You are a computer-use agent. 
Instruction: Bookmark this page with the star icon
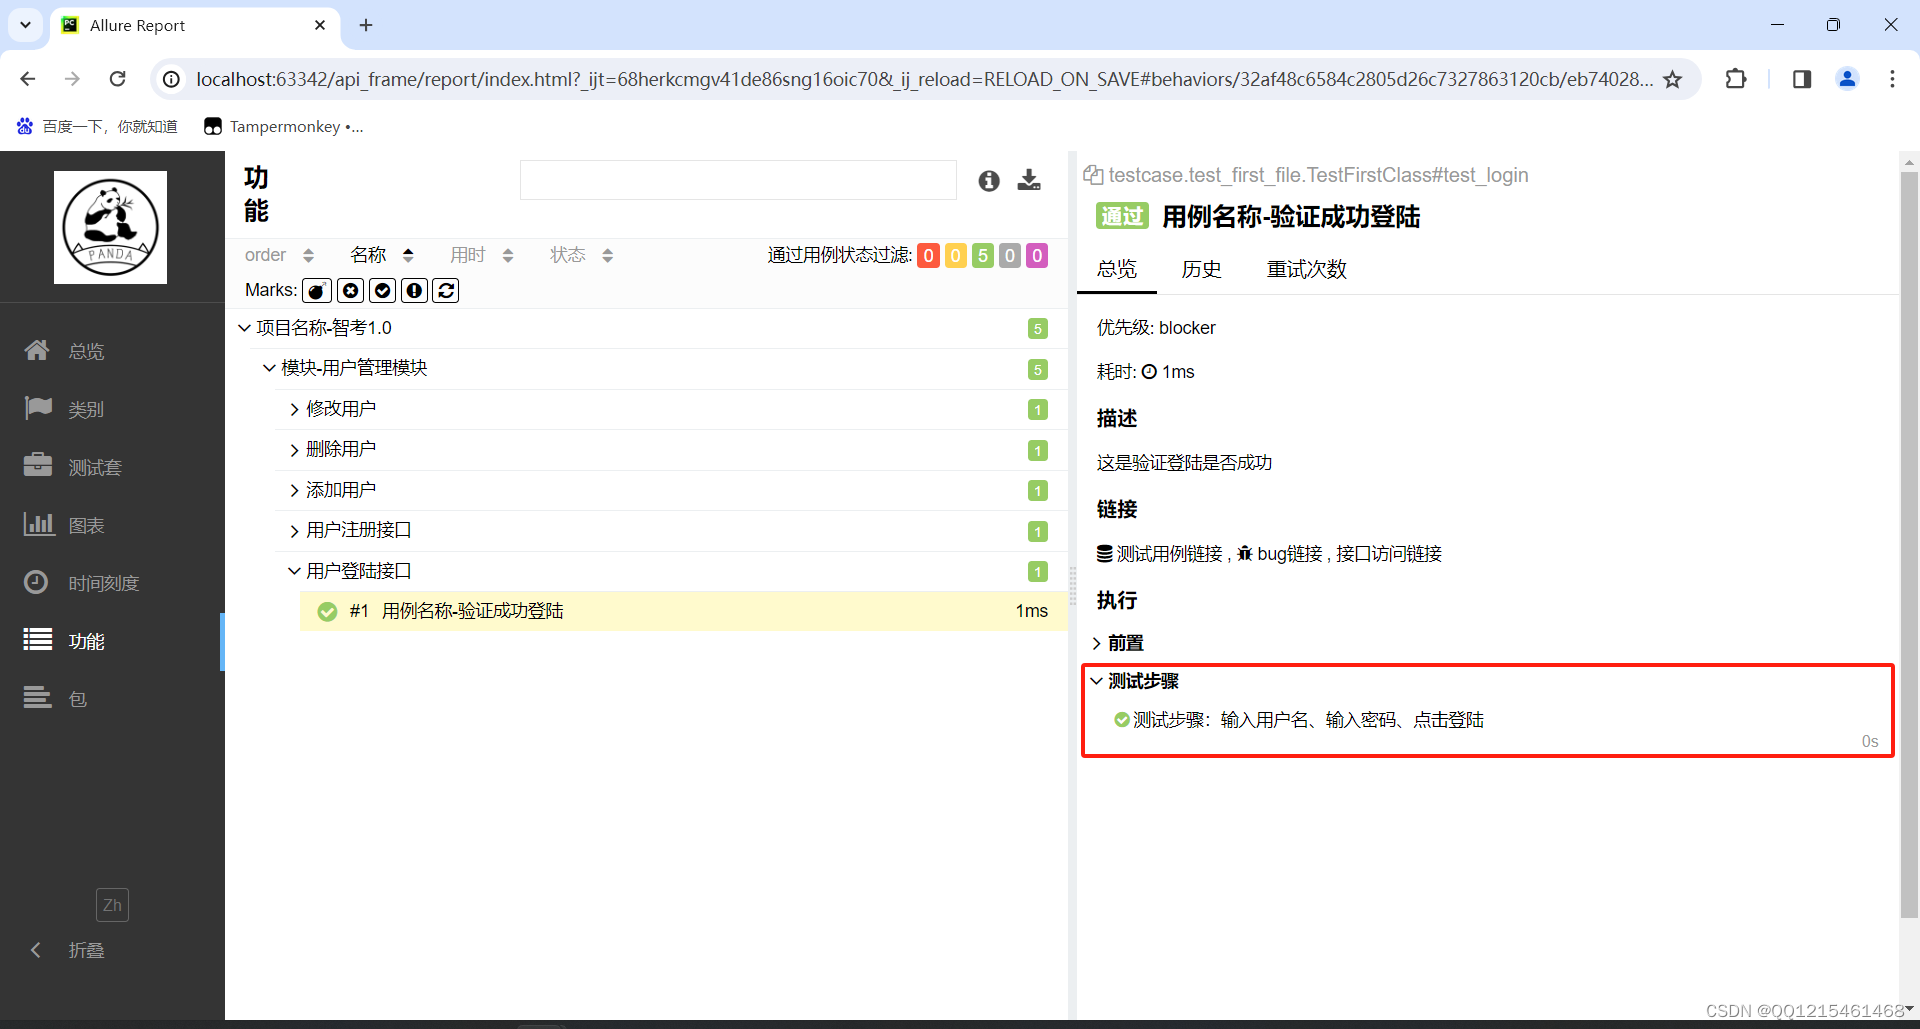tap(1672, 79)
